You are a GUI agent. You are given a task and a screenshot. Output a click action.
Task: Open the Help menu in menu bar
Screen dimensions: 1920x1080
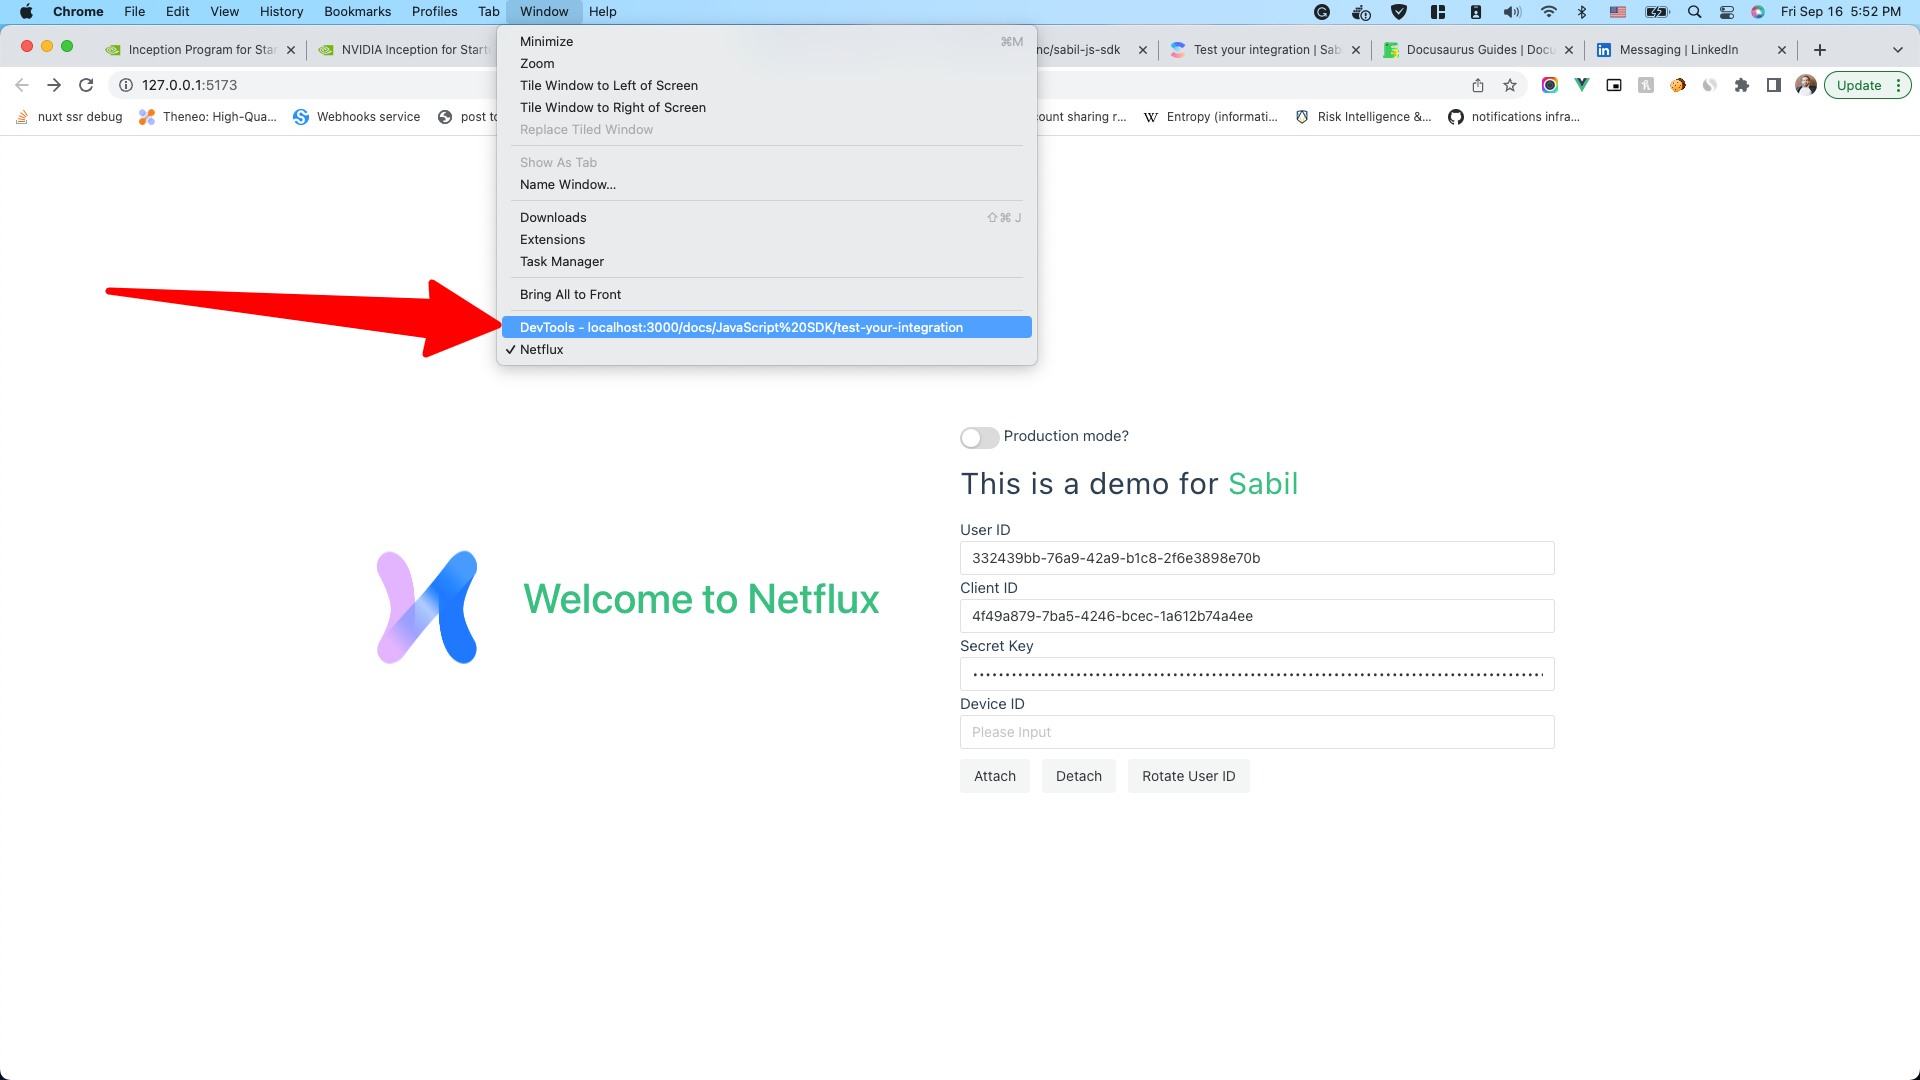pyautogui.click(x=602, y=12)
